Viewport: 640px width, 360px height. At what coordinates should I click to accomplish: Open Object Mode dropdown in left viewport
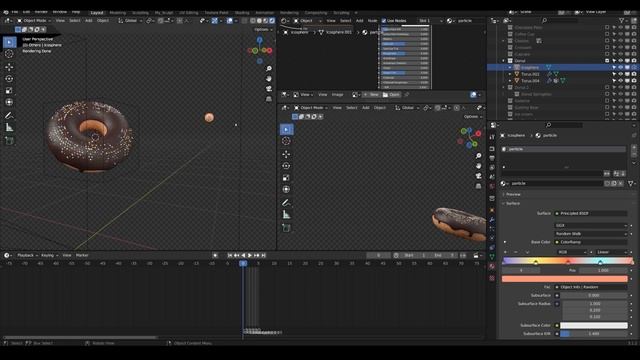34,20
